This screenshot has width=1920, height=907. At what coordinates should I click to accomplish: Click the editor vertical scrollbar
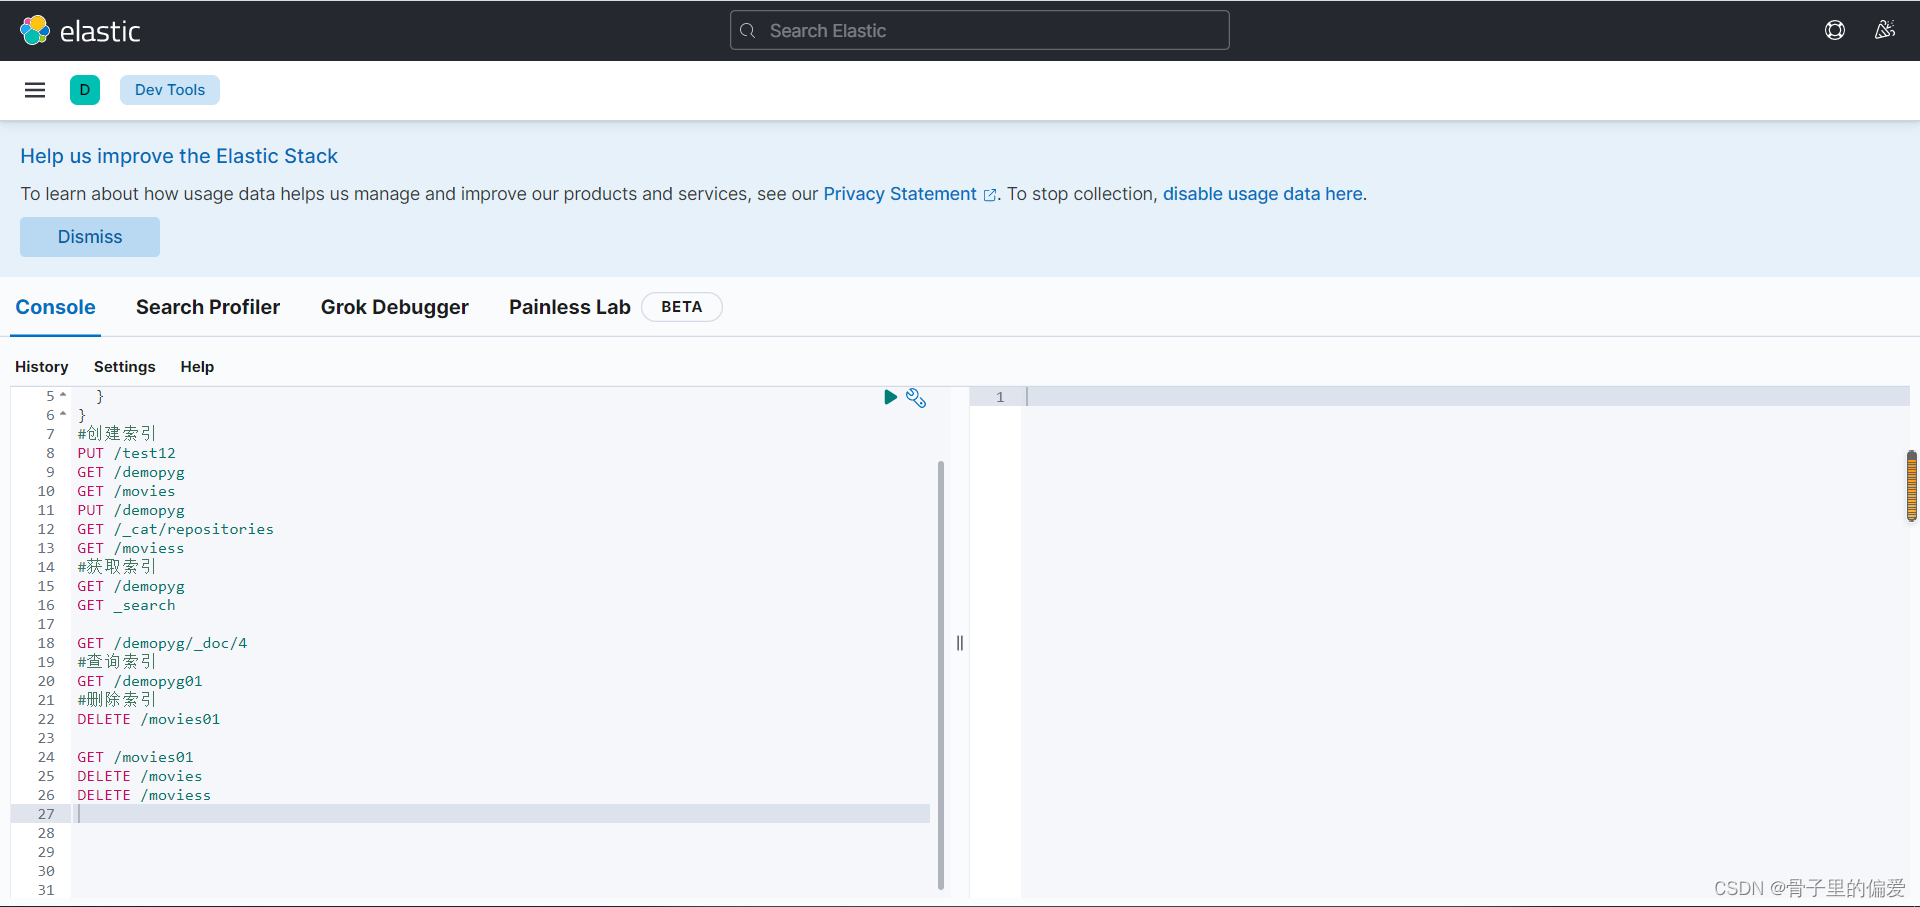click(941, 675)
